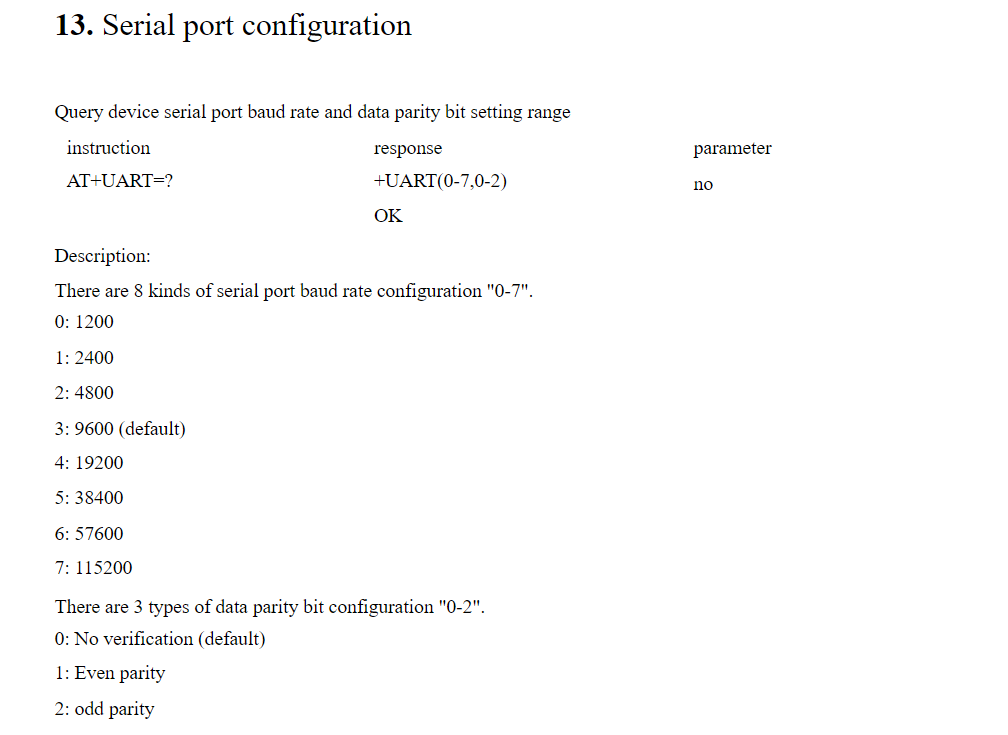Image resolution: width=1008 pixels, height=735 pixels.
Task: Click the '2: 4800' baud rate entry
Action: (84, 393)
